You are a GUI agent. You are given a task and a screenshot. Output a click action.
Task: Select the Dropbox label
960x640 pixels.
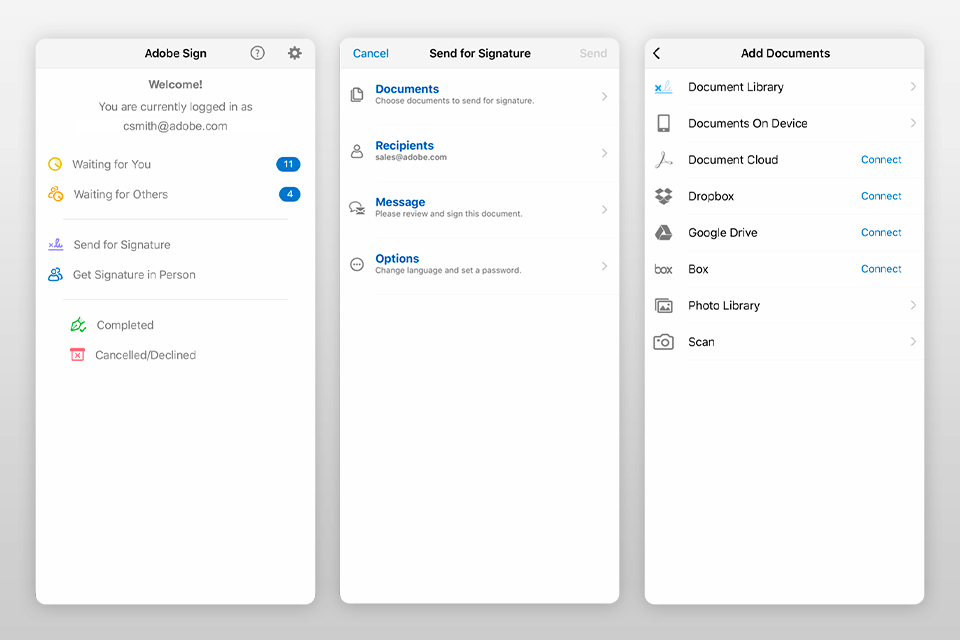[711, 196]
